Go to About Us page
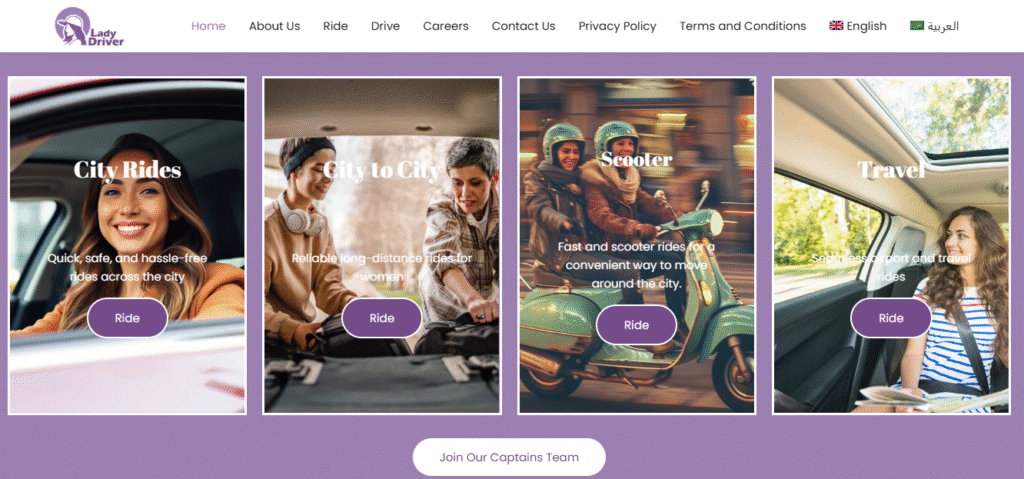The width and height of the screenshot is (1024, 479). tap(274, 26)
